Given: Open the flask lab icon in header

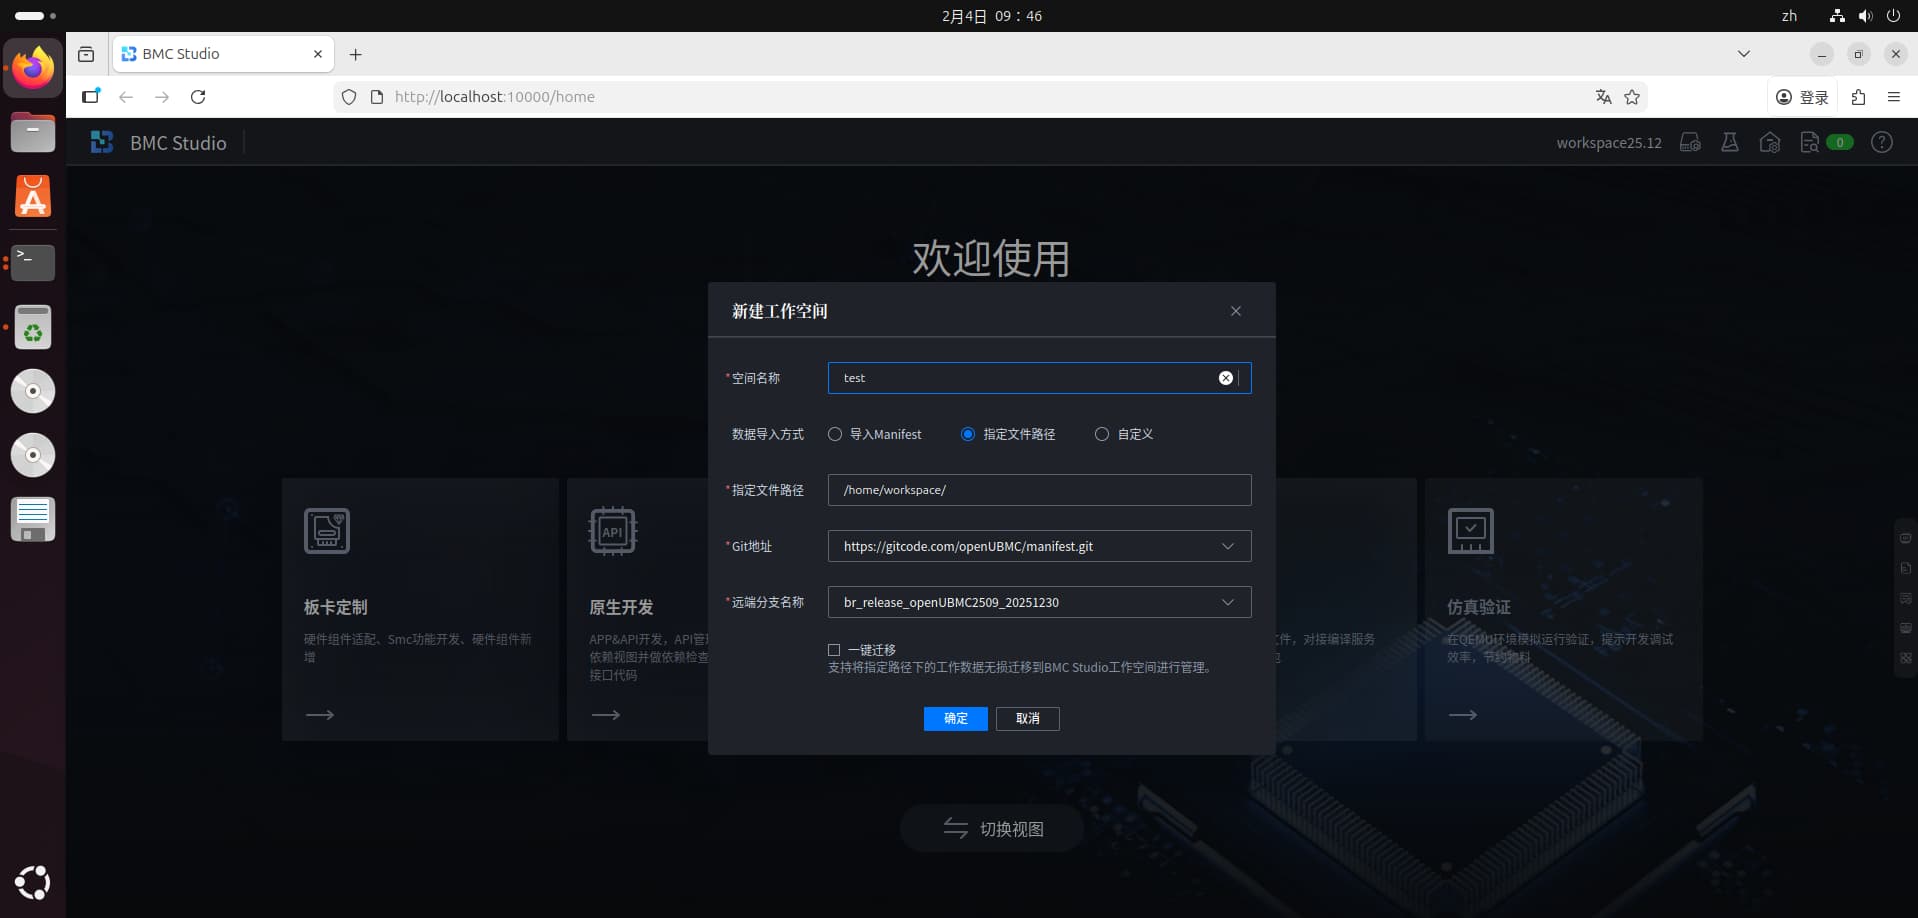Looking at the screenshot, I should point(1729,143).
